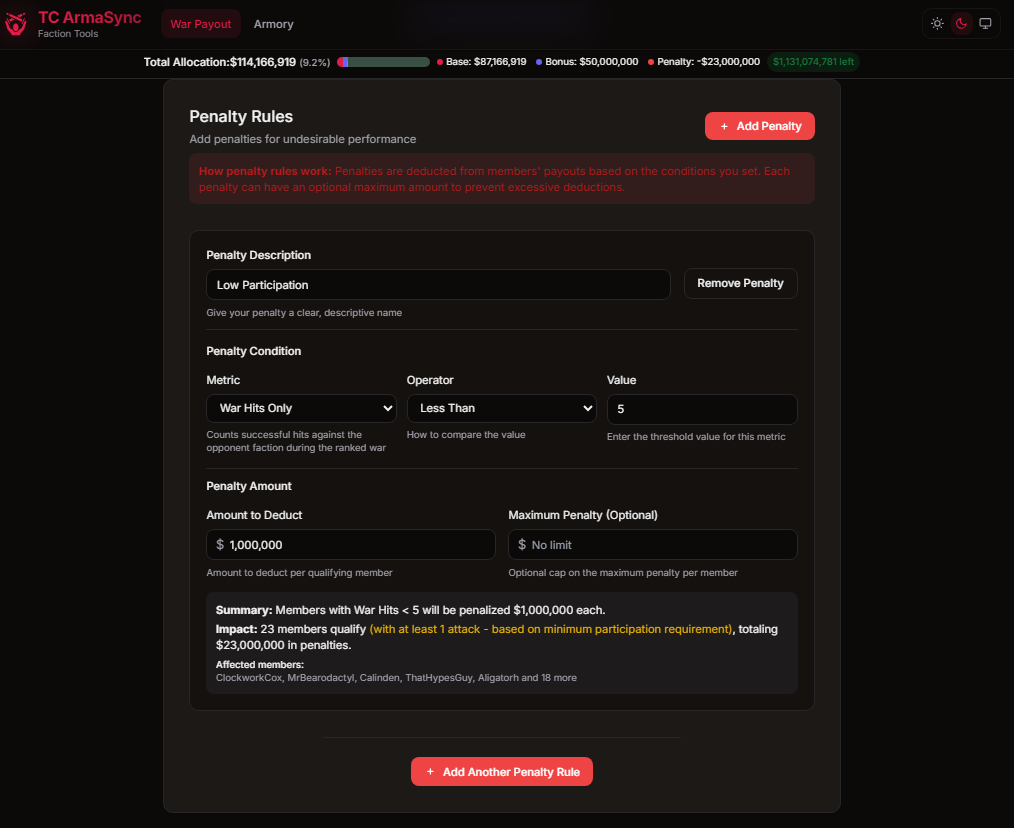Click the How penalty rules work notice
This screenshot has height=828, width=1014.
click(502, 179)
